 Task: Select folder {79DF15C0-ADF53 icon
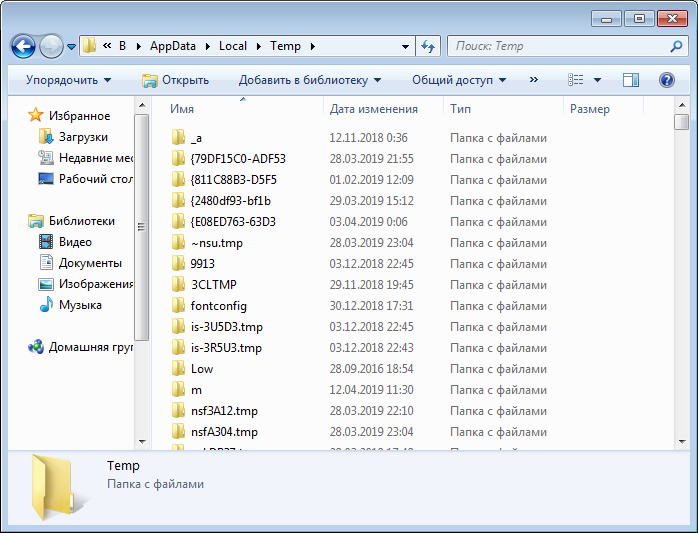click(178, 158)
